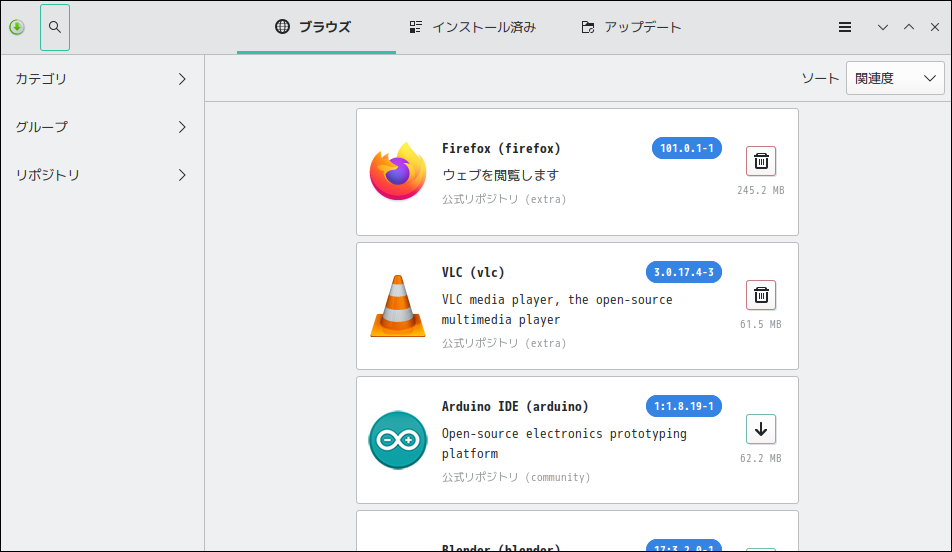Click the window minimize chevron

pos(883,27)
